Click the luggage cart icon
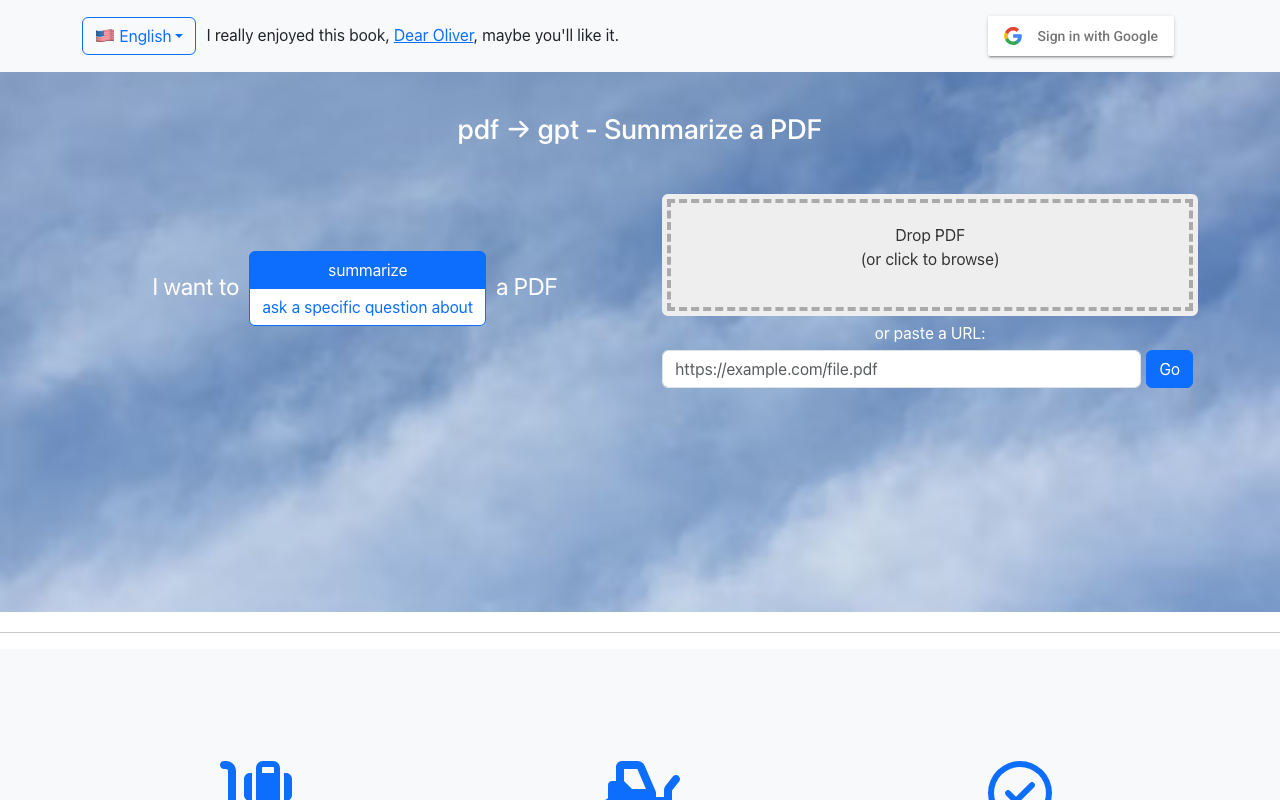Viewport: 1280px width, 800px height. click(x=256, y=782)
